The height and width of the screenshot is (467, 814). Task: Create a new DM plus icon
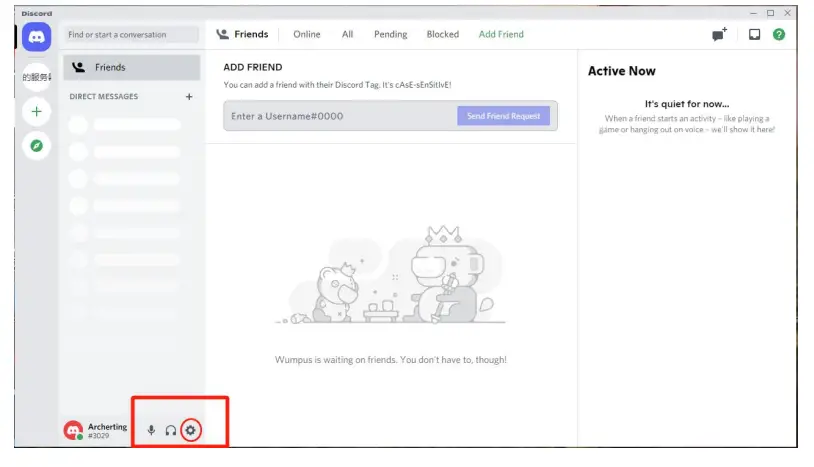coord(189,97)
